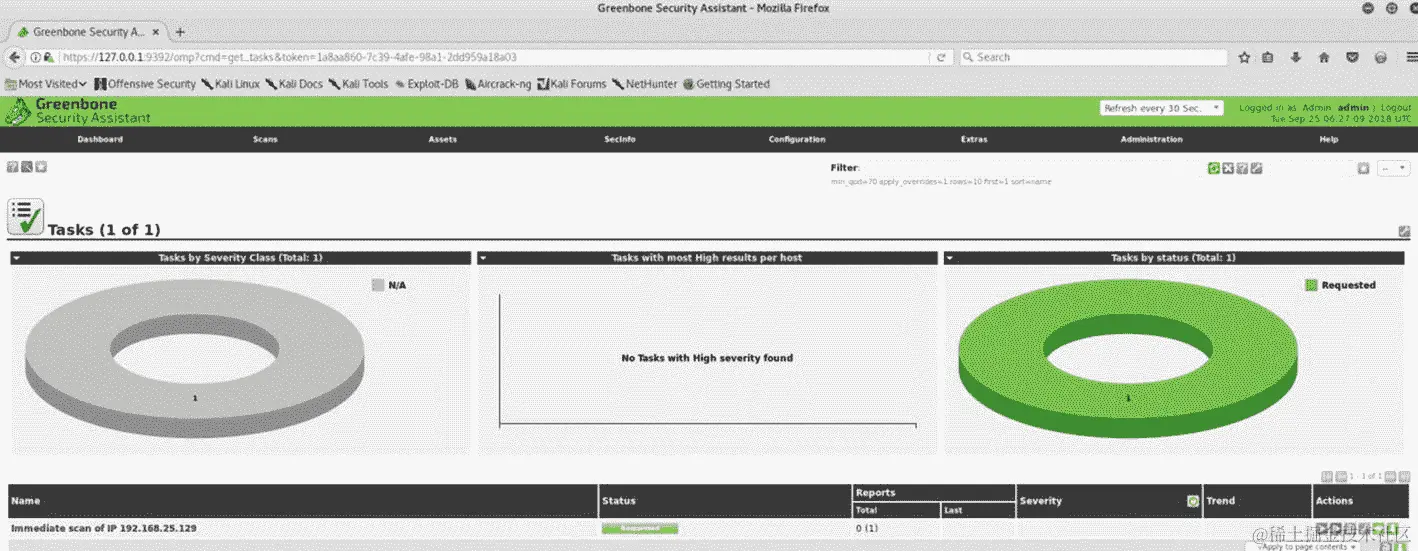
Task: Click the Greenbone Security Assistant logo
Action: click(x=78, y=110)
